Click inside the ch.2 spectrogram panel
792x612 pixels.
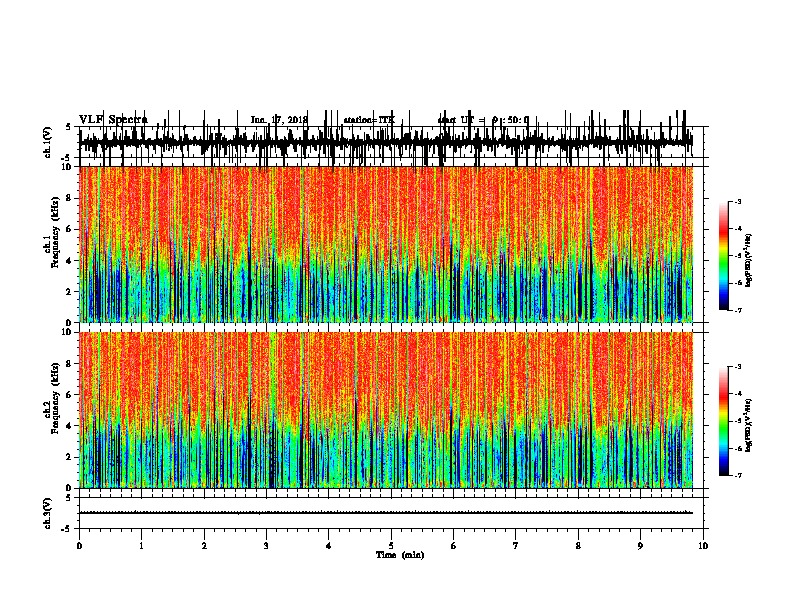point(386,410)
